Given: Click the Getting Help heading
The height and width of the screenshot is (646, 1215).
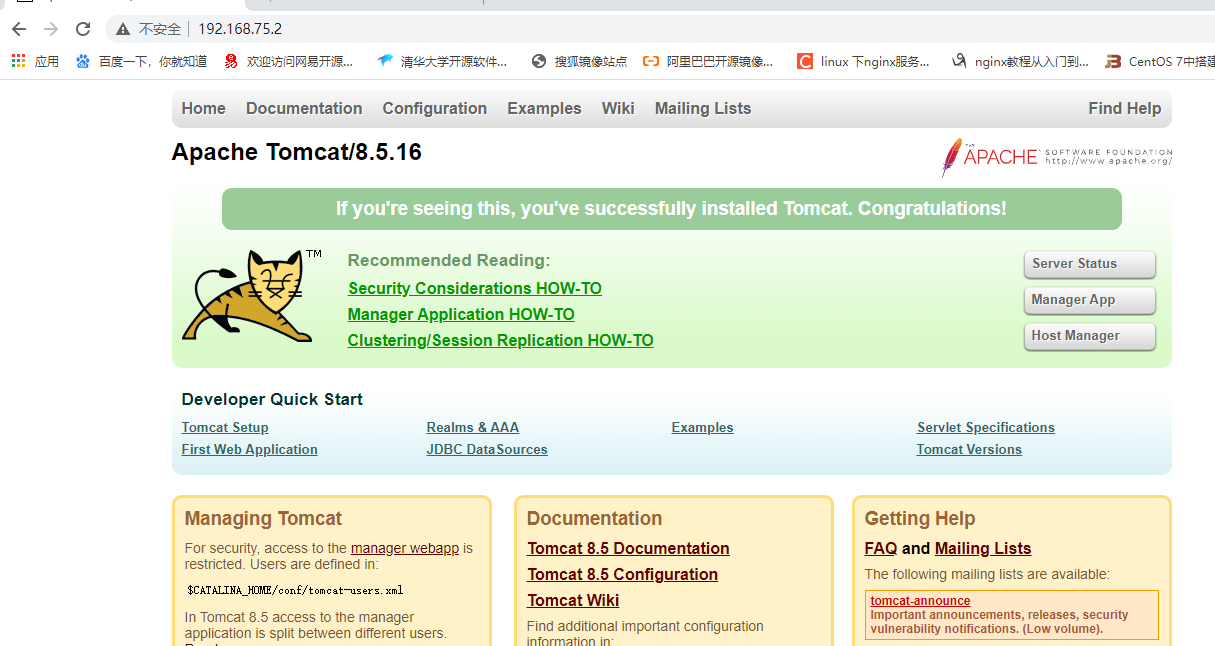Looking at the screenshot, I should (x=920, y=518).
